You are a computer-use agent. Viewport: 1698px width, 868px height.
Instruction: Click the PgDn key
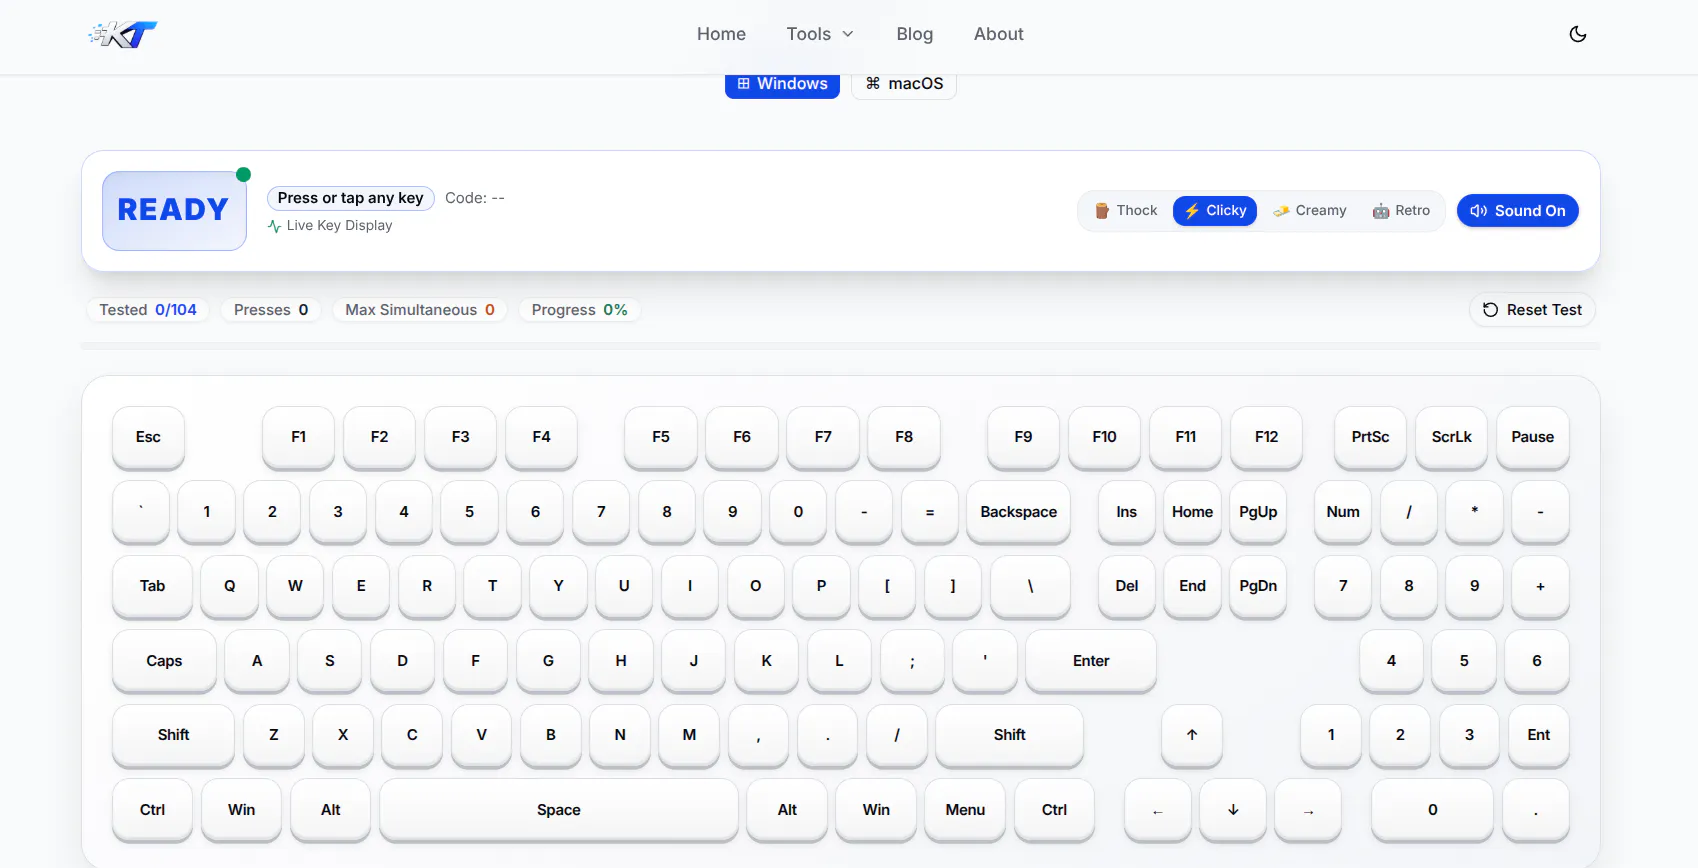point(1258,586)
